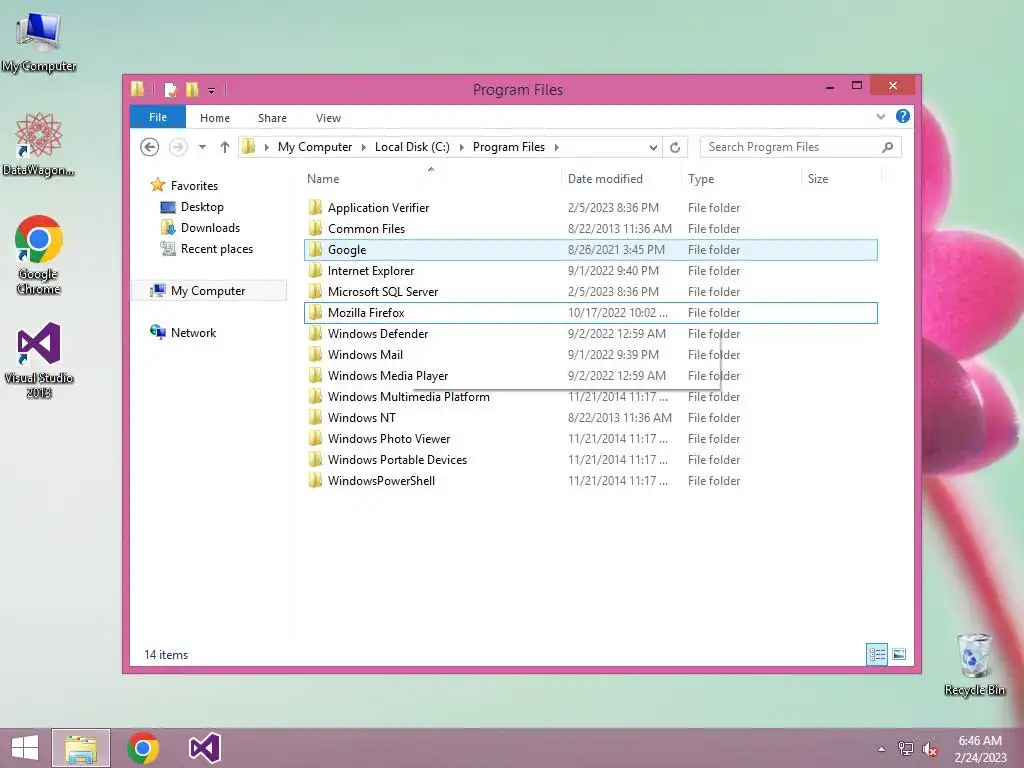Launch Chrome from the taskbar
The height and width of the screenshot is (768, 1024).
click(143, 748)
